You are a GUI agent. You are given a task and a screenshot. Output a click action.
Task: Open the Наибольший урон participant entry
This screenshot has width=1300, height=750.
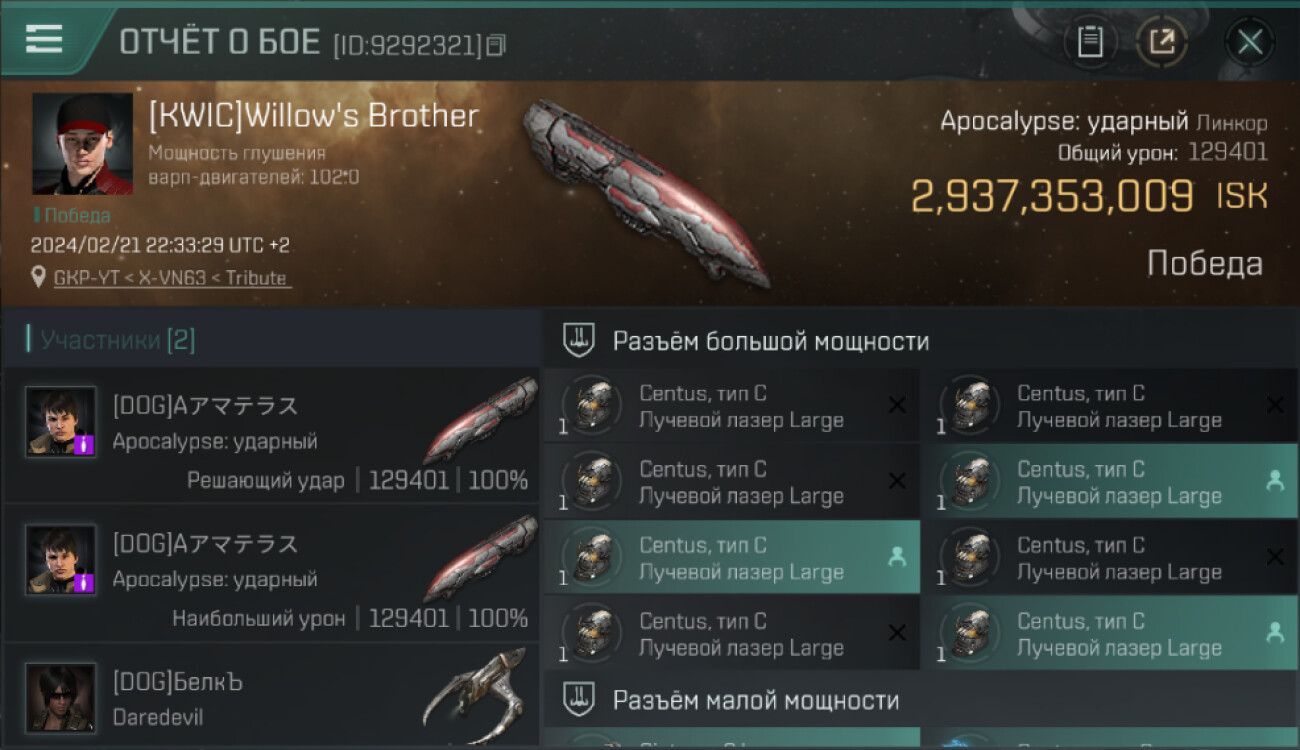point(272,573)
